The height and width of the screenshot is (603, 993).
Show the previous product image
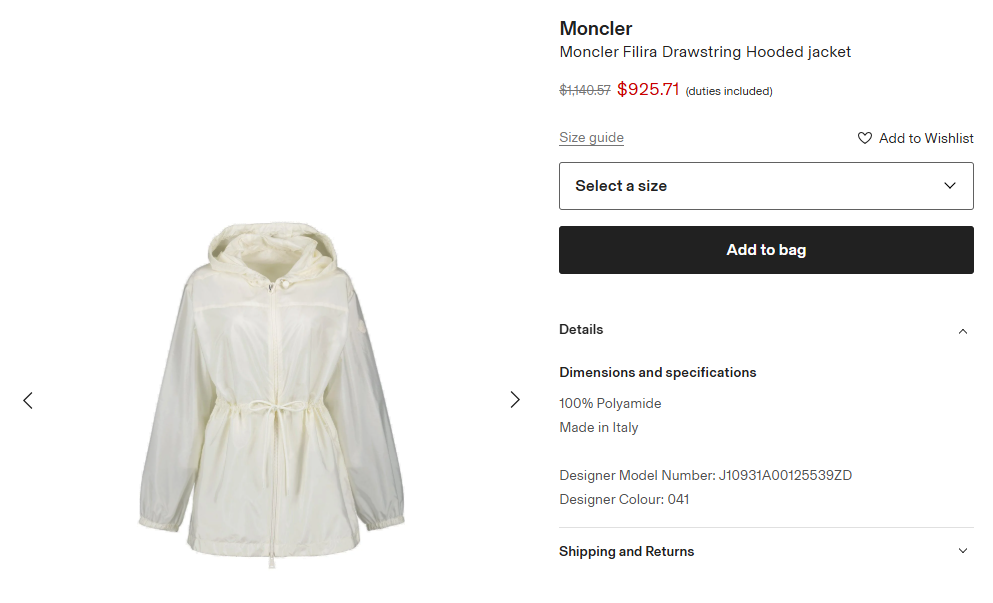pyautogui.click(x=28, y=400)
